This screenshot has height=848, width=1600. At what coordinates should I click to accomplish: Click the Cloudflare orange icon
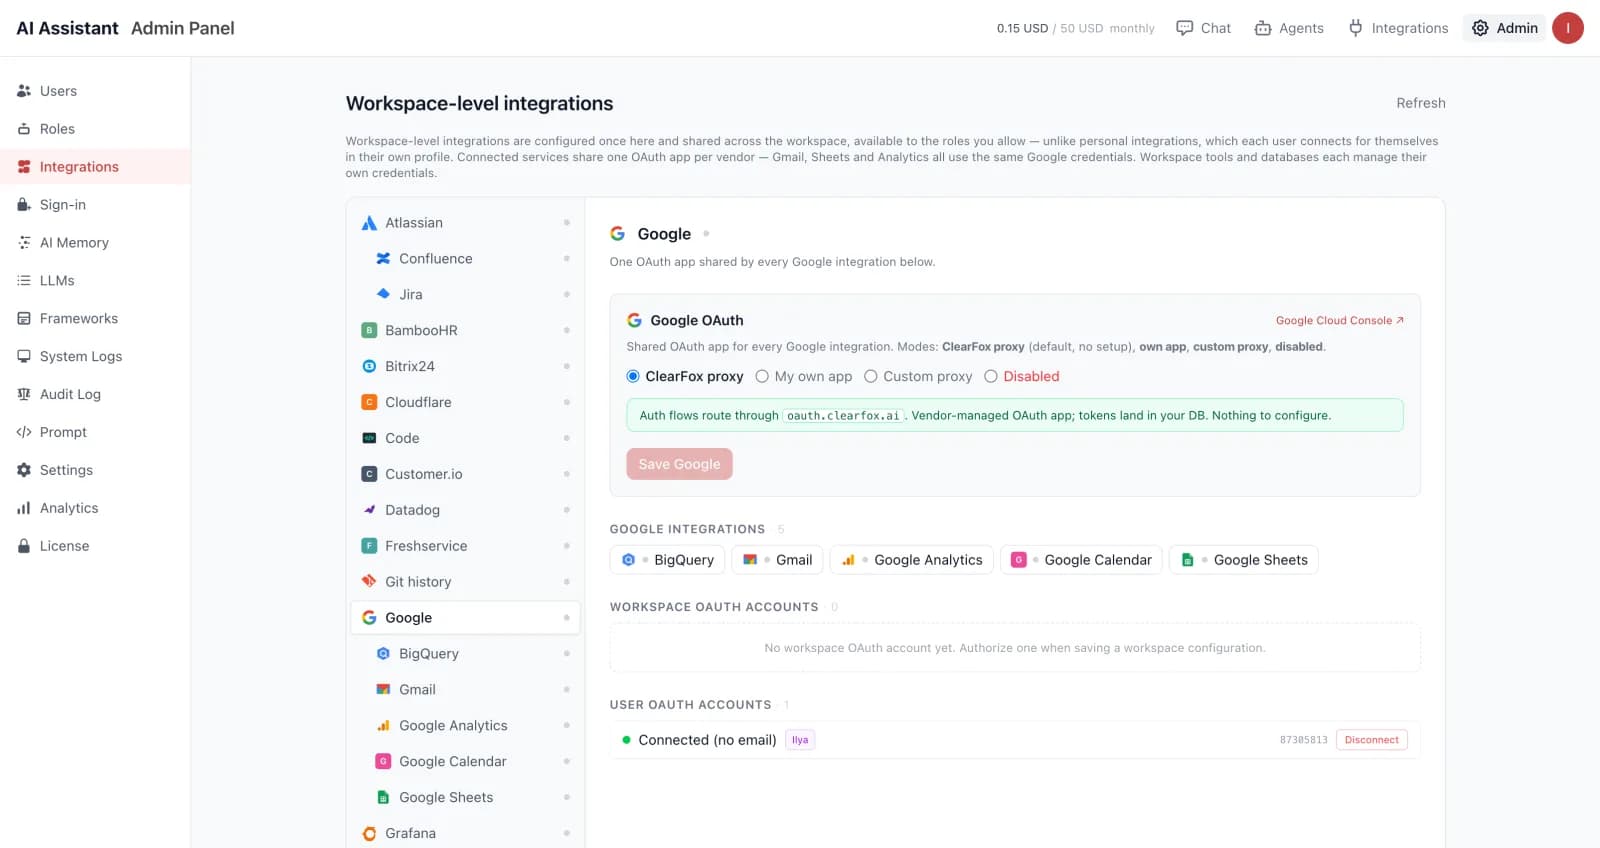click(369, 402)
